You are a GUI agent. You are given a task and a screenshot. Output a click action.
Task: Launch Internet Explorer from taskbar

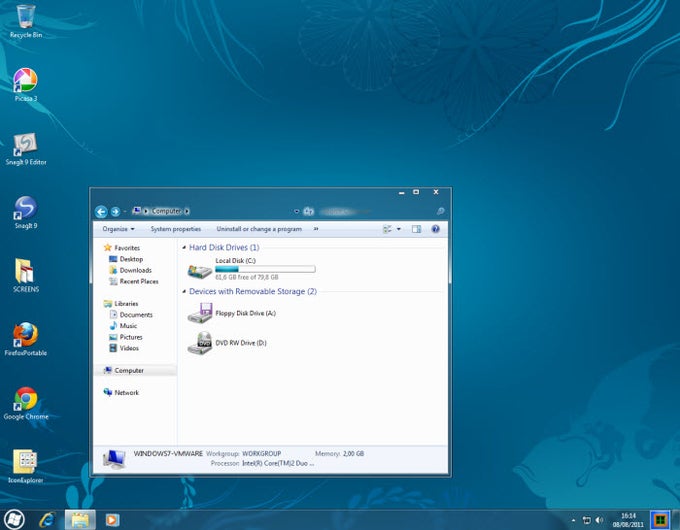(x=47, y=520)
